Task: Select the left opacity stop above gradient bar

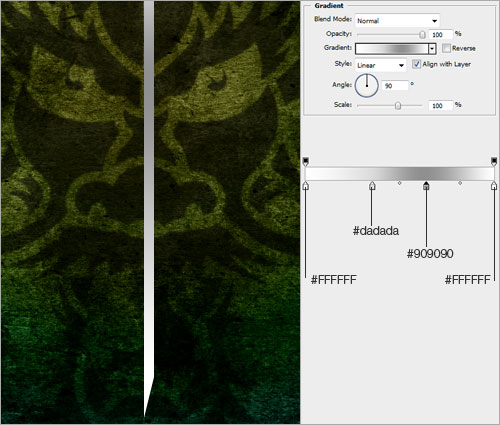Action: (x=306, y=162)
